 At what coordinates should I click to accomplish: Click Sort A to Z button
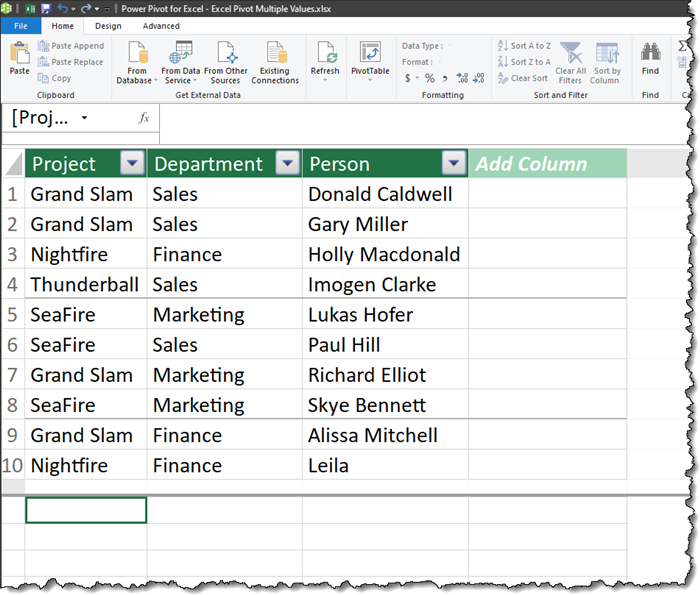[523, 46]
